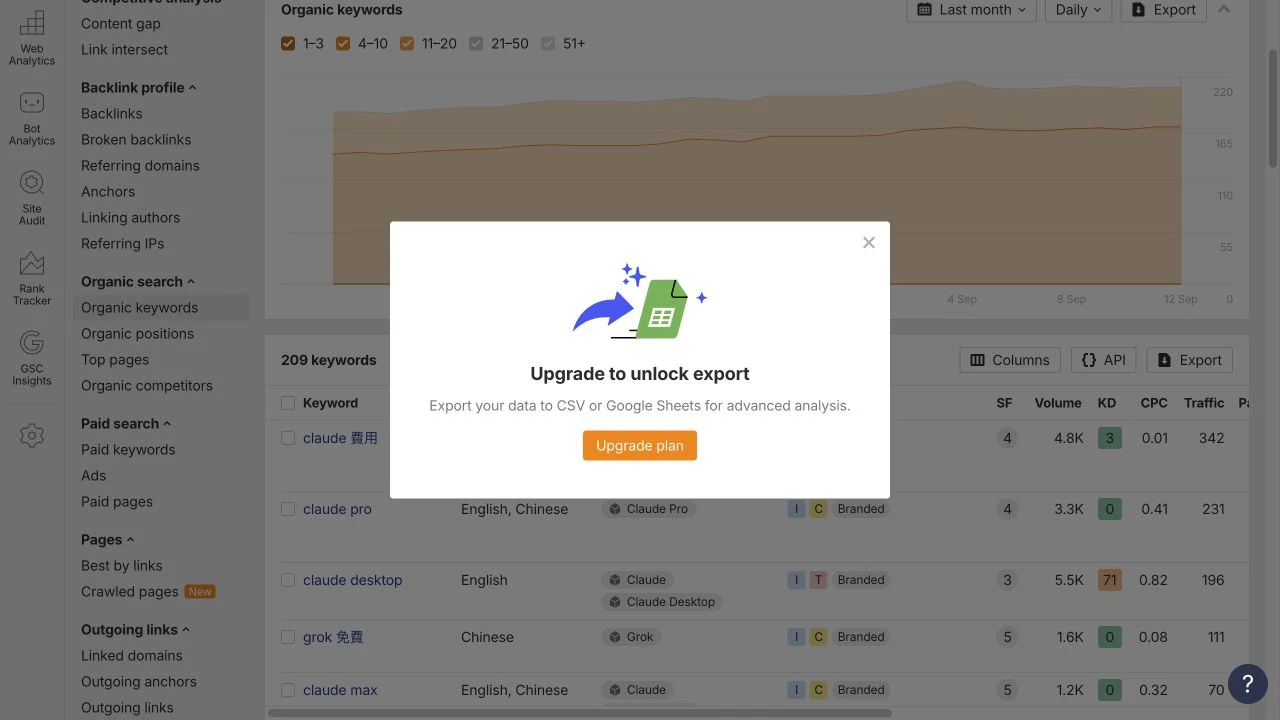This screenshot has width=1280, height=720.
Task: Open the claude 費用 keyword link
Action: [x=340, y=438]
